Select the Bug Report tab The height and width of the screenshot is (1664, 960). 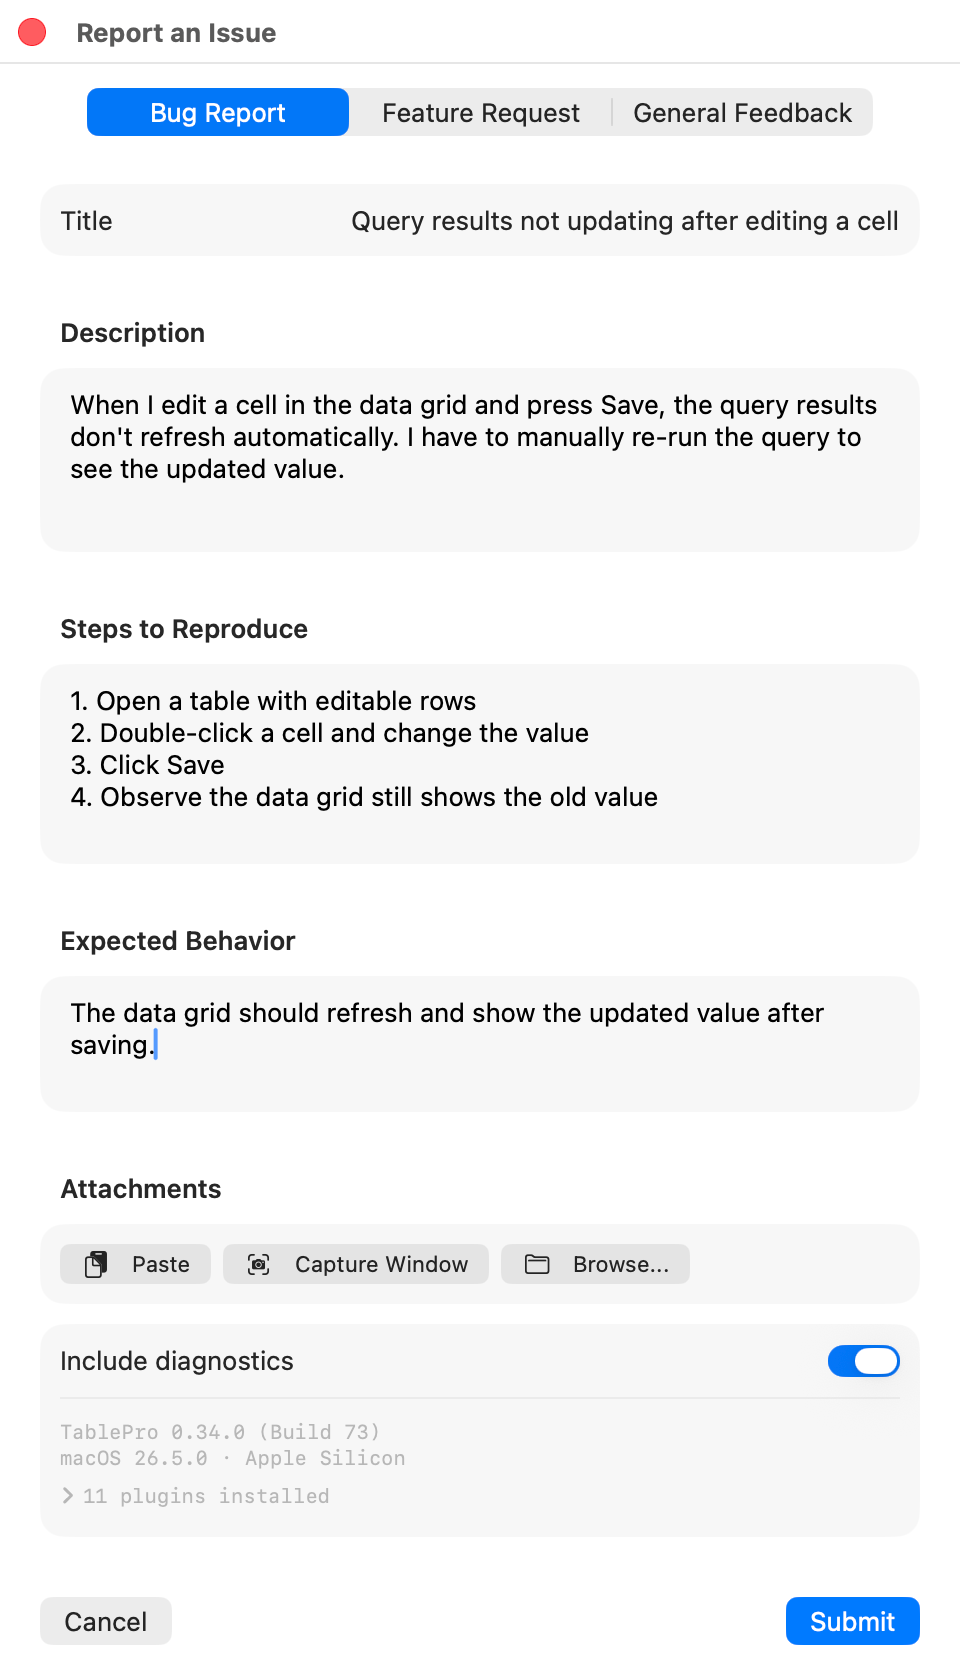(x=217, y=112)
